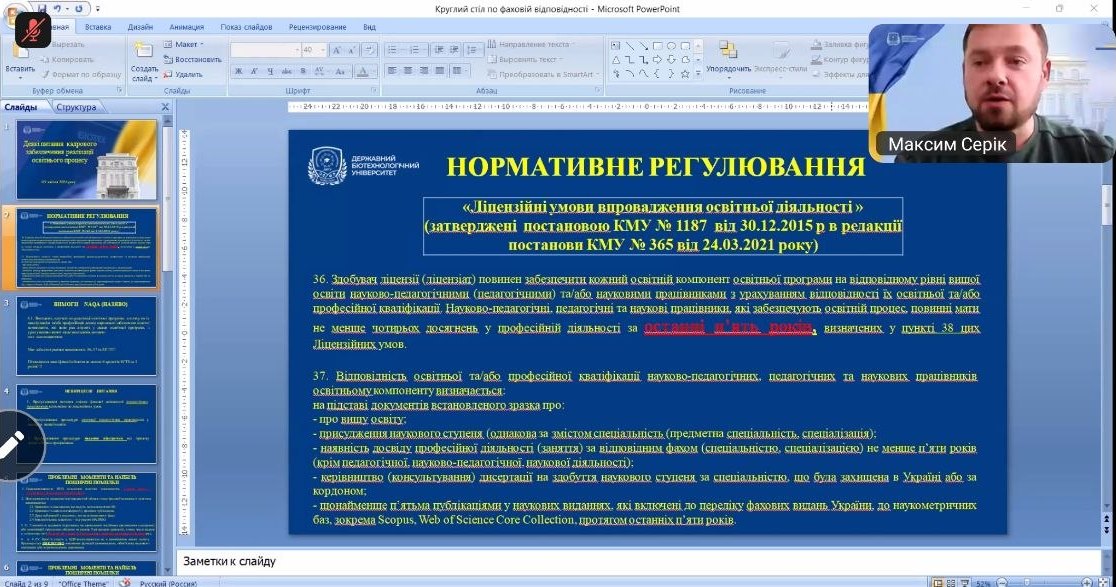Click the Создать слайд icon

click(x=143, y=53)
